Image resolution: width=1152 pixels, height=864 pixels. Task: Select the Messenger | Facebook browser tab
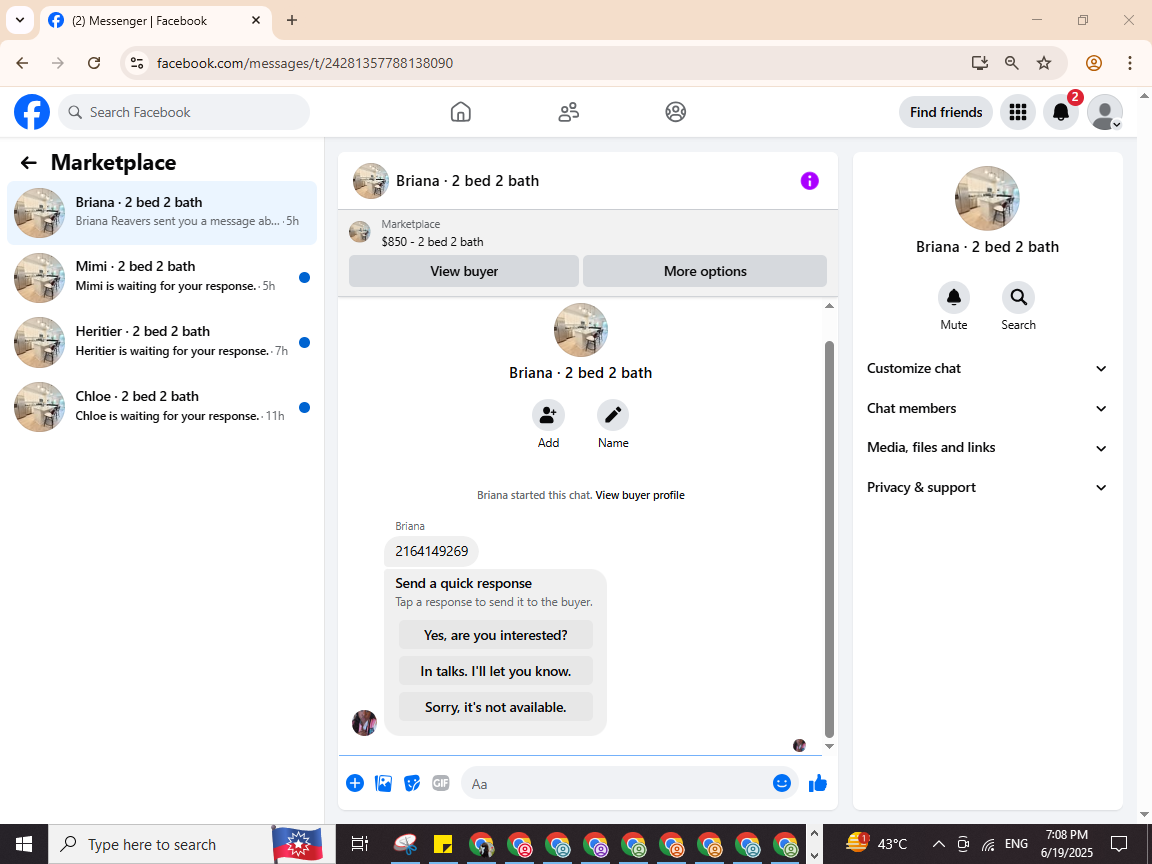156,21
